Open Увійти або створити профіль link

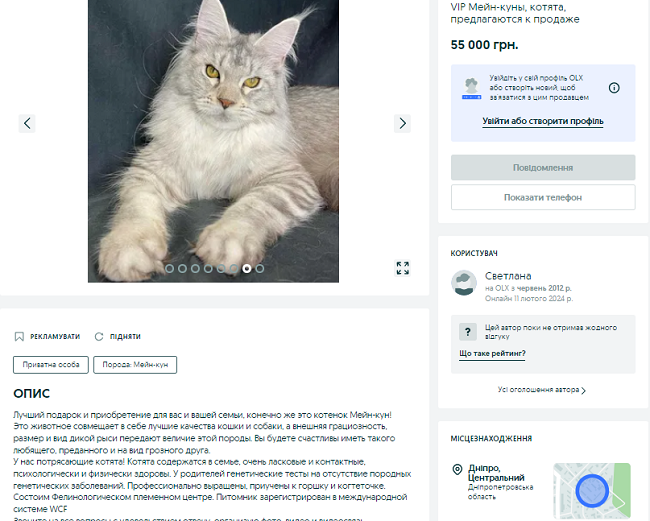tap(543, 121)
